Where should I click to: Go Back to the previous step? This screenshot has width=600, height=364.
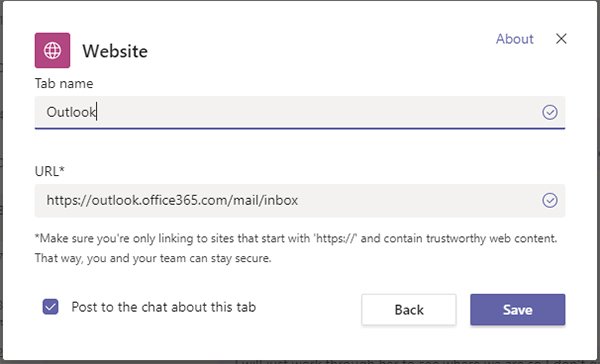[409, 310]
